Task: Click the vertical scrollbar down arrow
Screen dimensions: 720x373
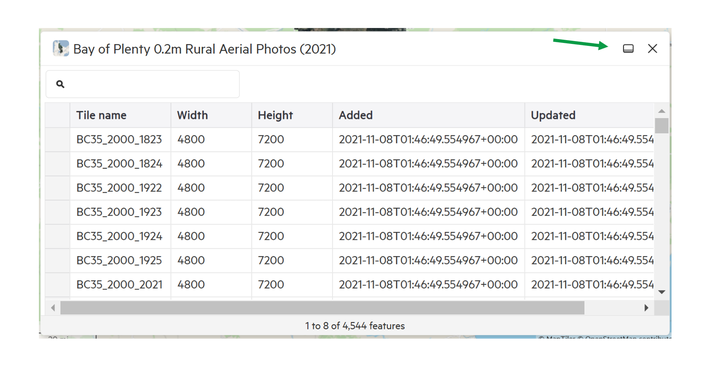Action: [x=662, y=292]
